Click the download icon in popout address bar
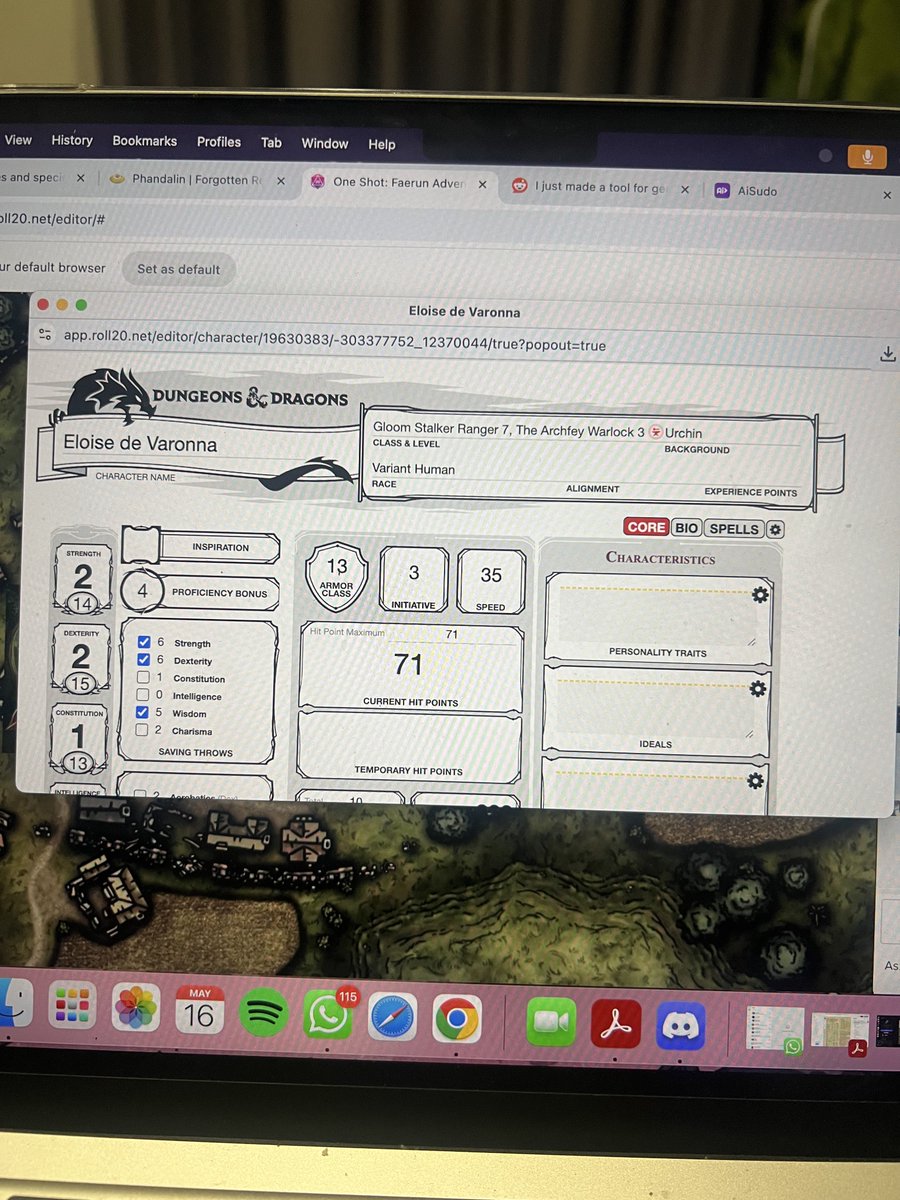900x1200 pixels. click(887, 353)
